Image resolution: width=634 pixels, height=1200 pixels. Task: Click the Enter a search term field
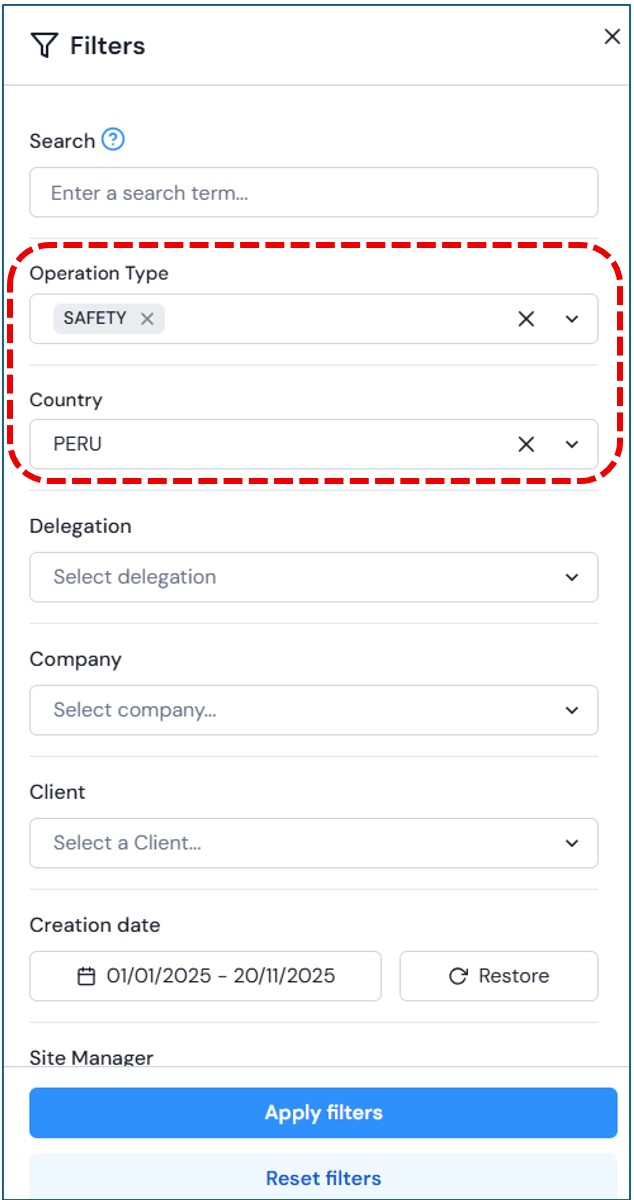[313, 193]
